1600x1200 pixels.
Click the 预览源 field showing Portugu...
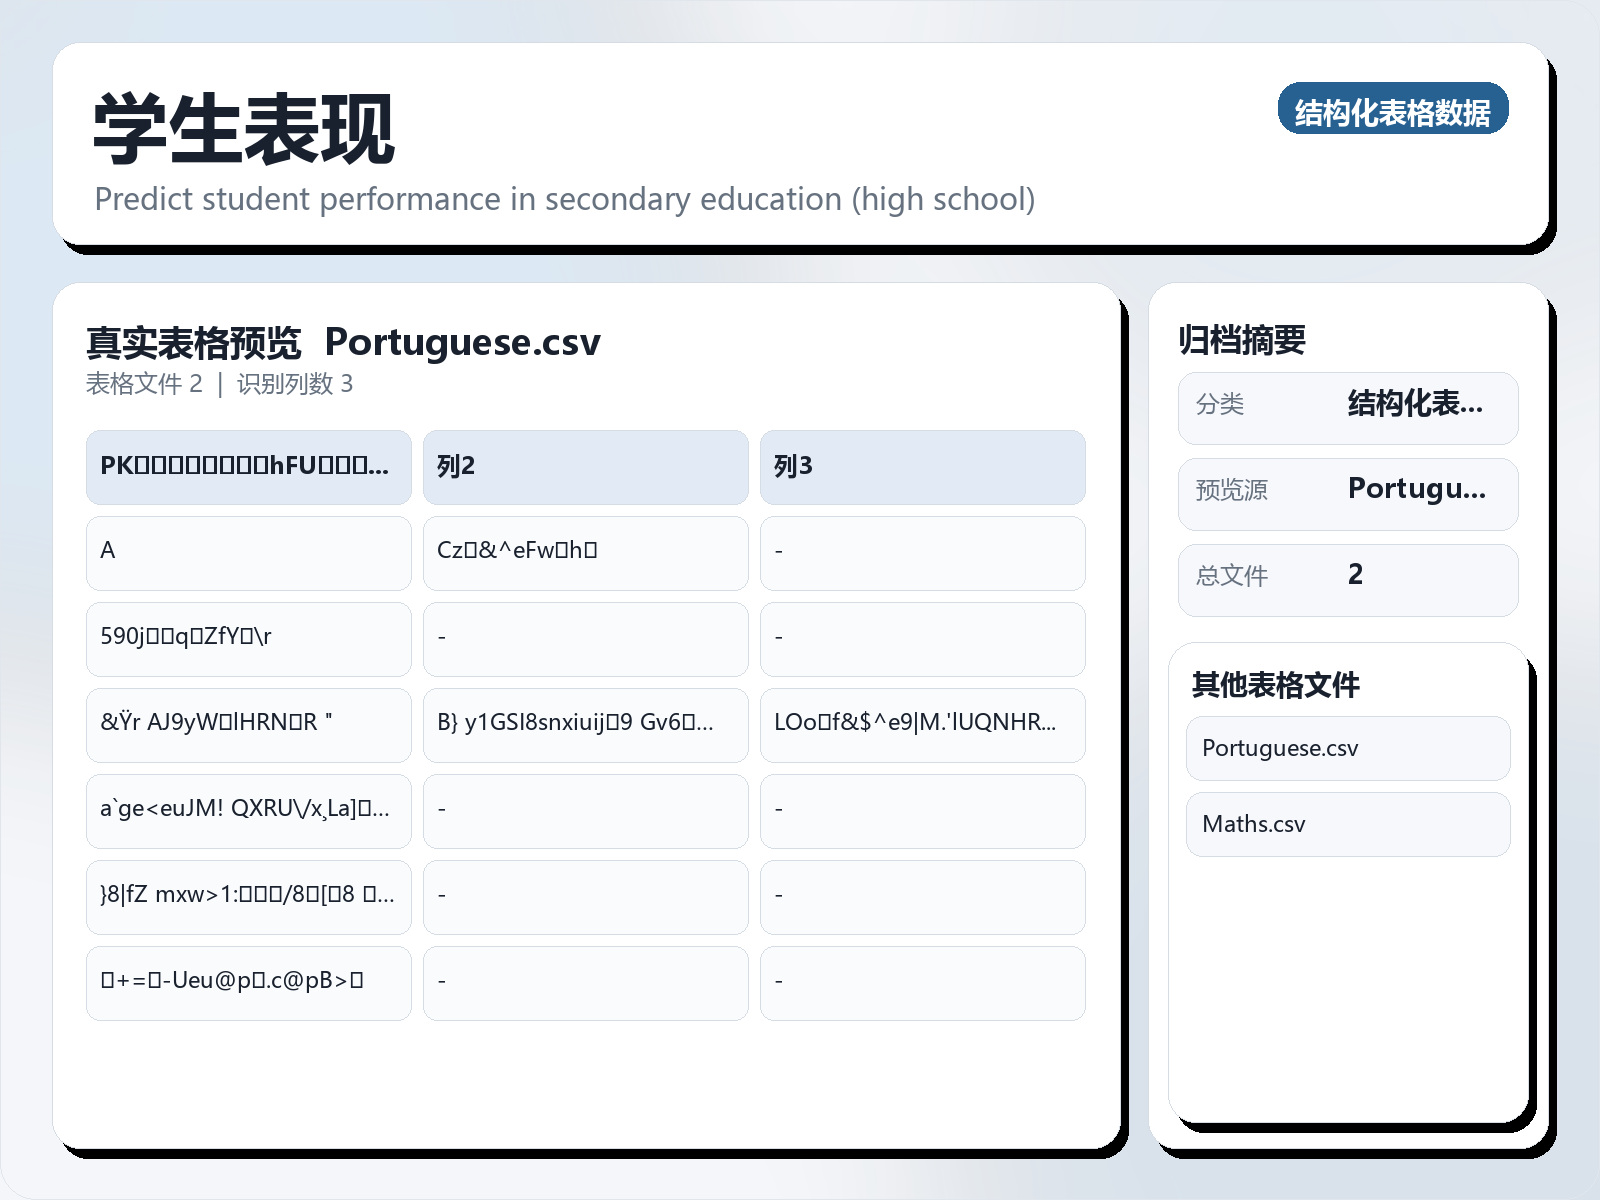(x=1347, y=492)
